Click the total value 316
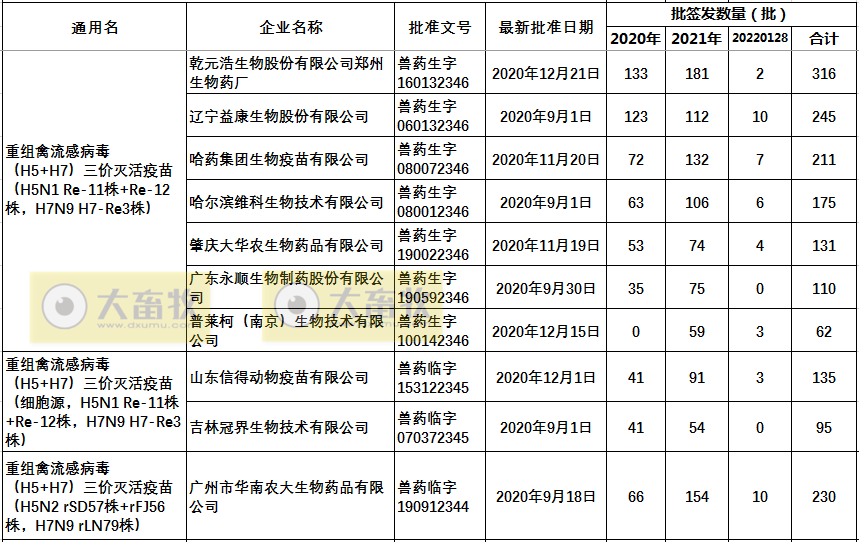The image size is (859, 542). click(x=823, y=74)
